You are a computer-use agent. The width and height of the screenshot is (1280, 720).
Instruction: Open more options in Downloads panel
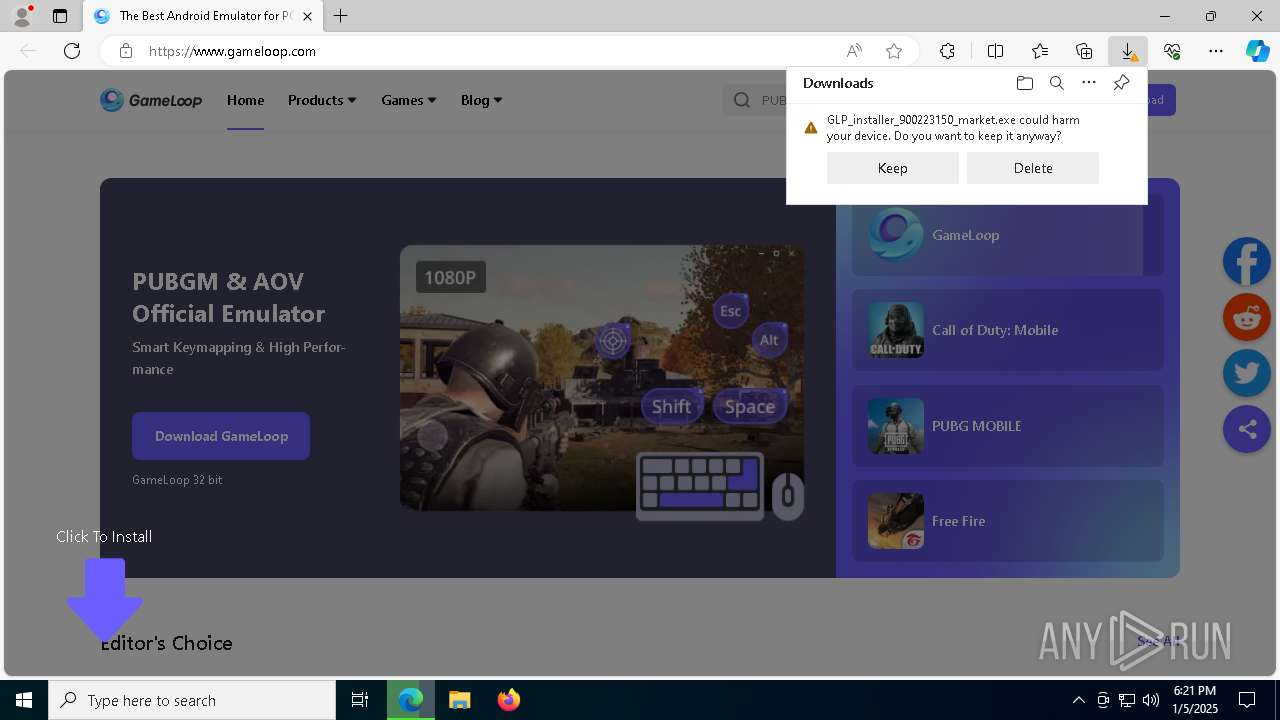1089,83
